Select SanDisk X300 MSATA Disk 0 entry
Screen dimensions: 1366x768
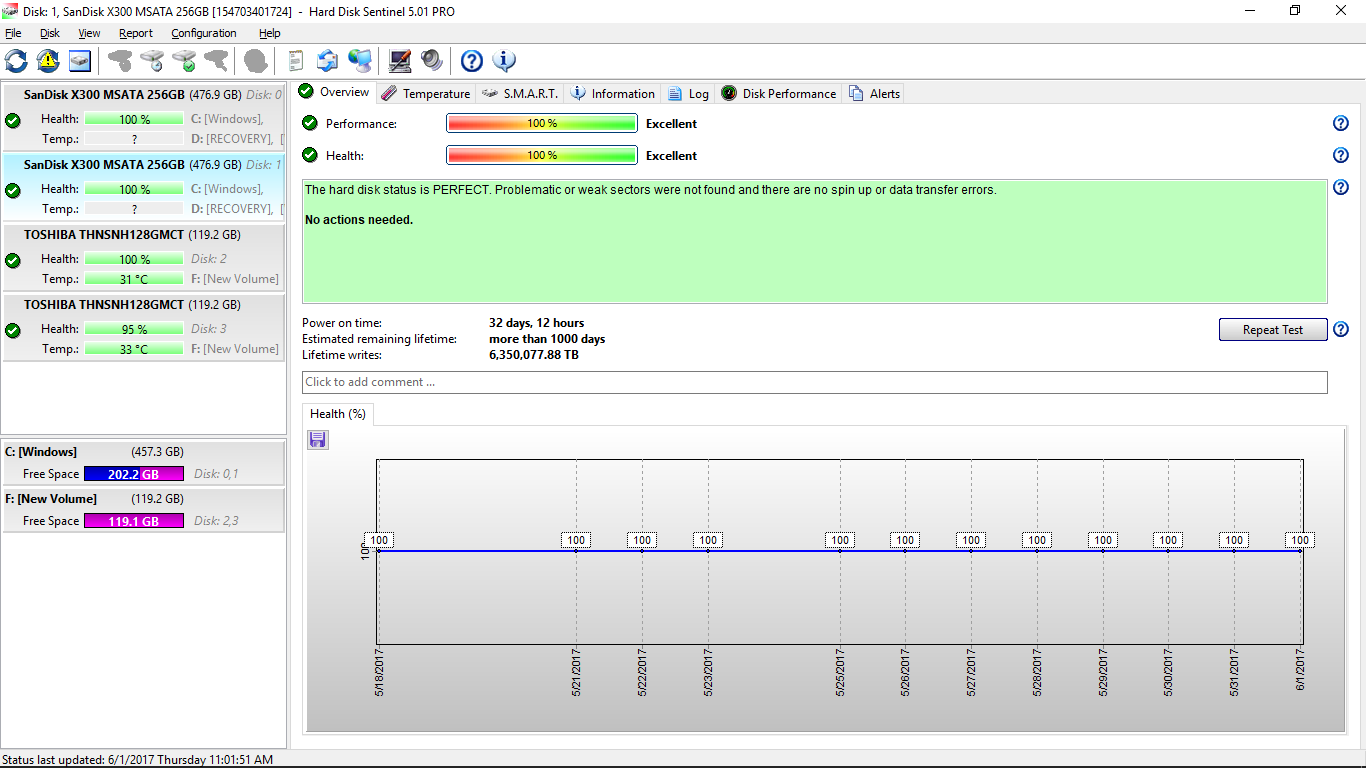pos(144,117)
